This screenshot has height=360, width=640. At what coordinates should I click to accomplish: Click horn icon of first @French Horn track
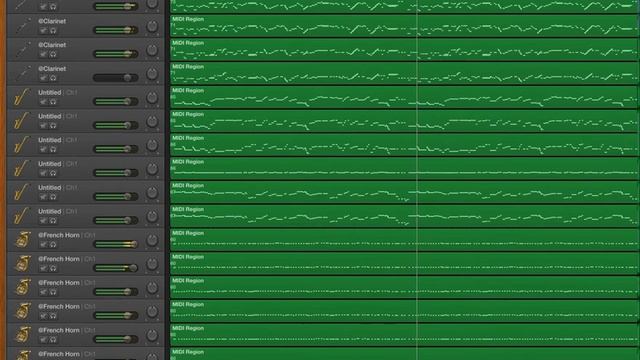coord(23,240)
